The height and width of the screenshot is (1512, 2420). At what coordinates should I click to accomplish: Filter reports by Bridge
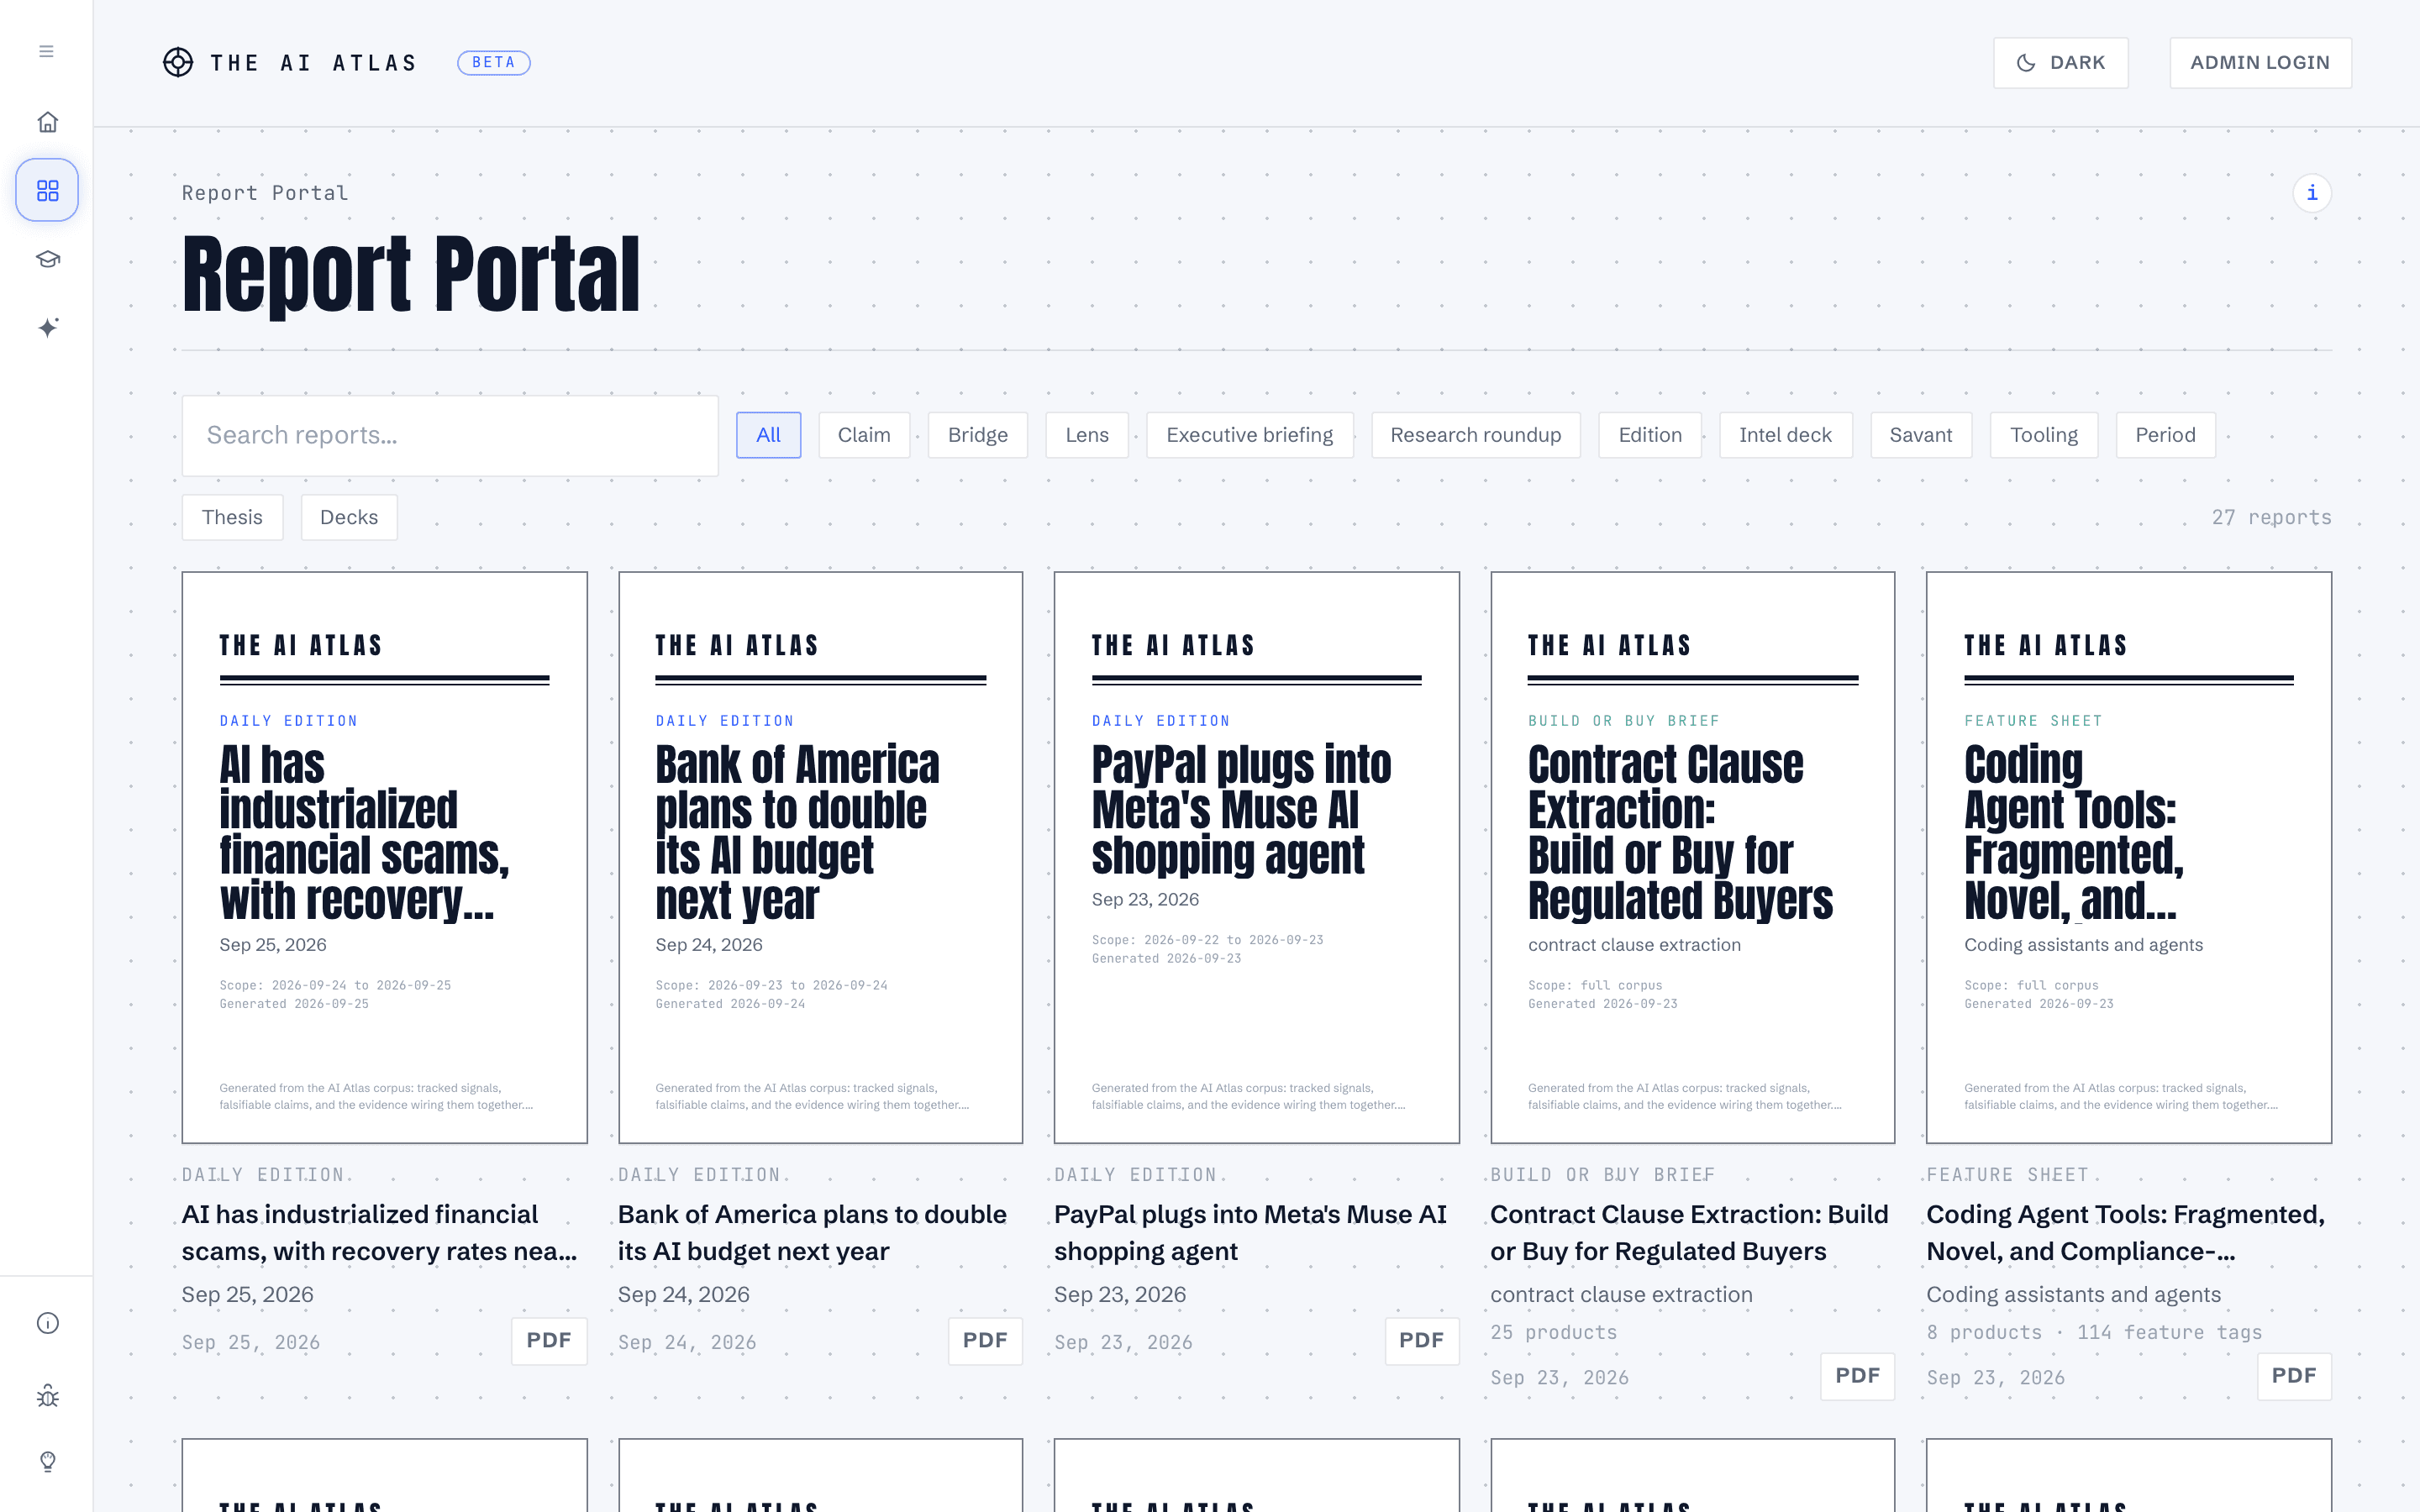click(x=977, y=435)
